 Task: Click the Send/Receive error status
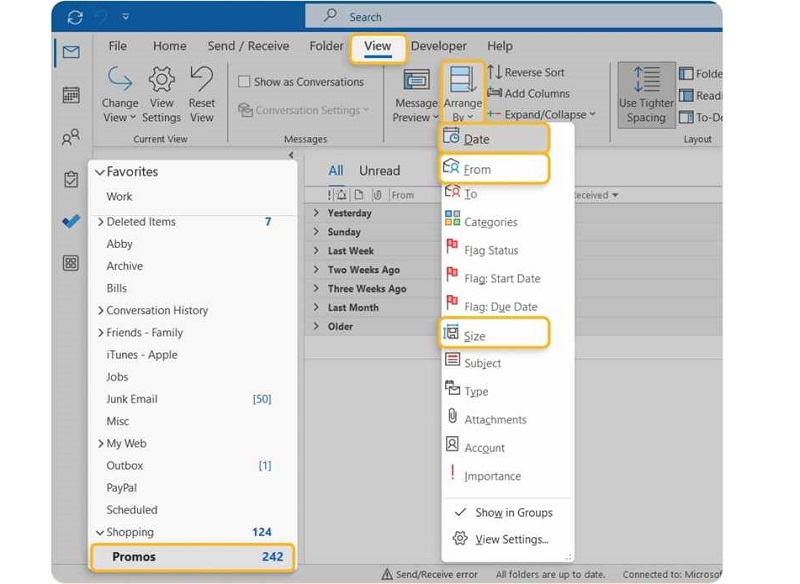click(430, 574)
